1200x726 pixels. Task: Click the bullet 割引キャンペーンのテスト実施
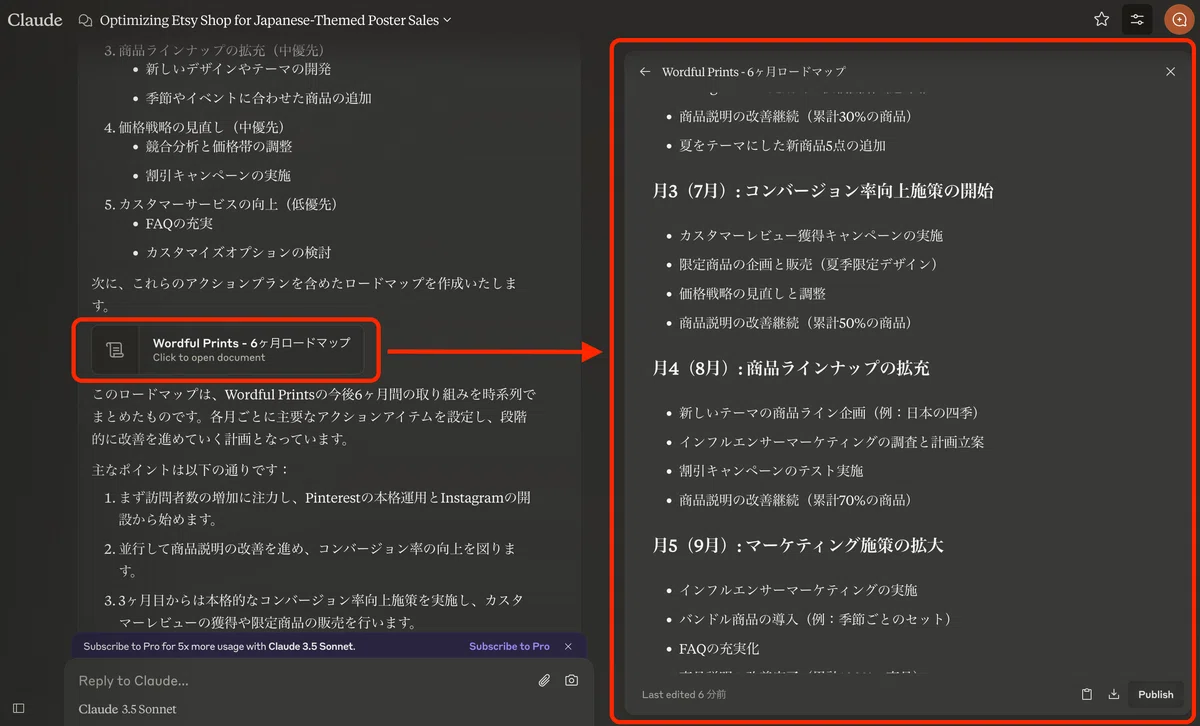pyautogui.click(x=771, y=470)
